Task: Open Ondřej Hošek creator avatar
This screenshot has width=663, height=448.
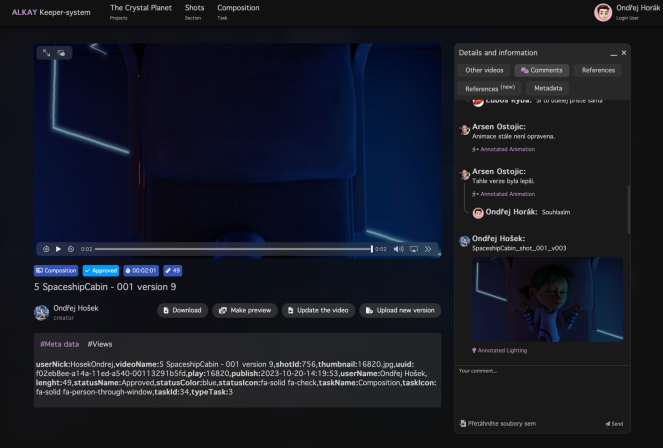Action: 41,313
